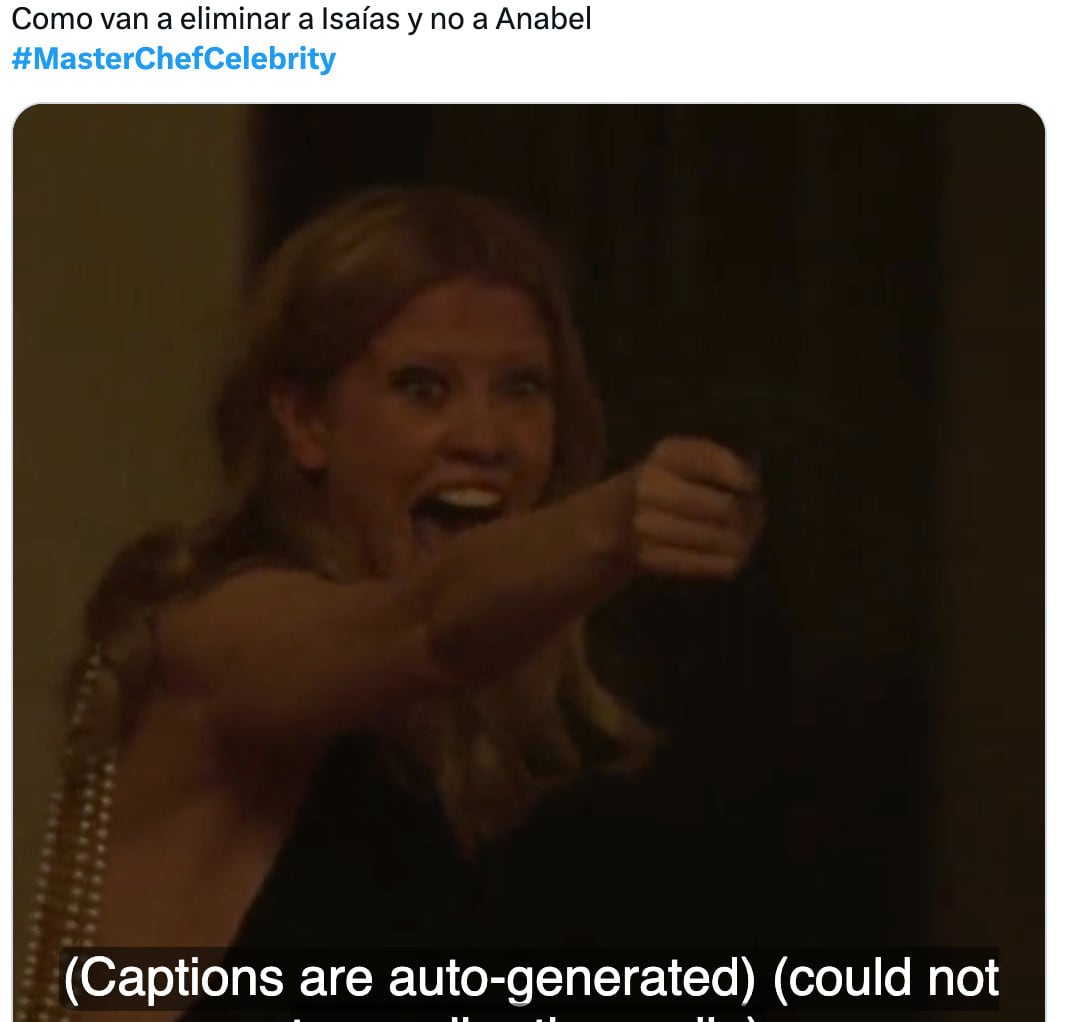Click the woman's open mouth in the video

coord(458,508)
